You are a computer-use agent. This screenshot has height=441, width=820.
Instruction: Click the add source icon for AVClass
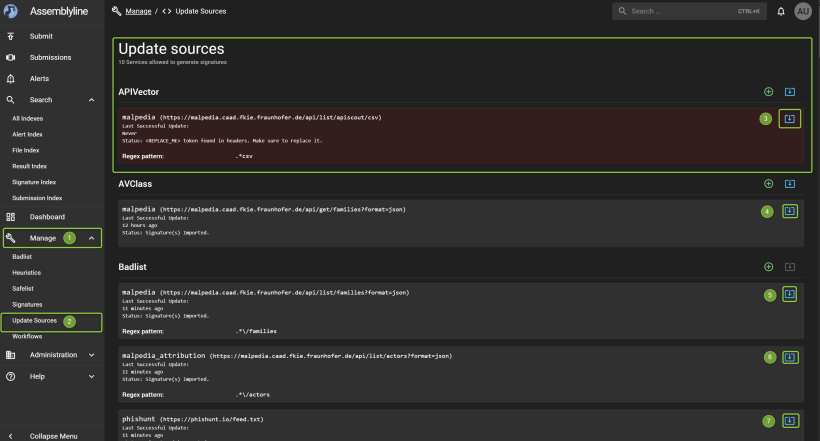[x=768, y=184]
